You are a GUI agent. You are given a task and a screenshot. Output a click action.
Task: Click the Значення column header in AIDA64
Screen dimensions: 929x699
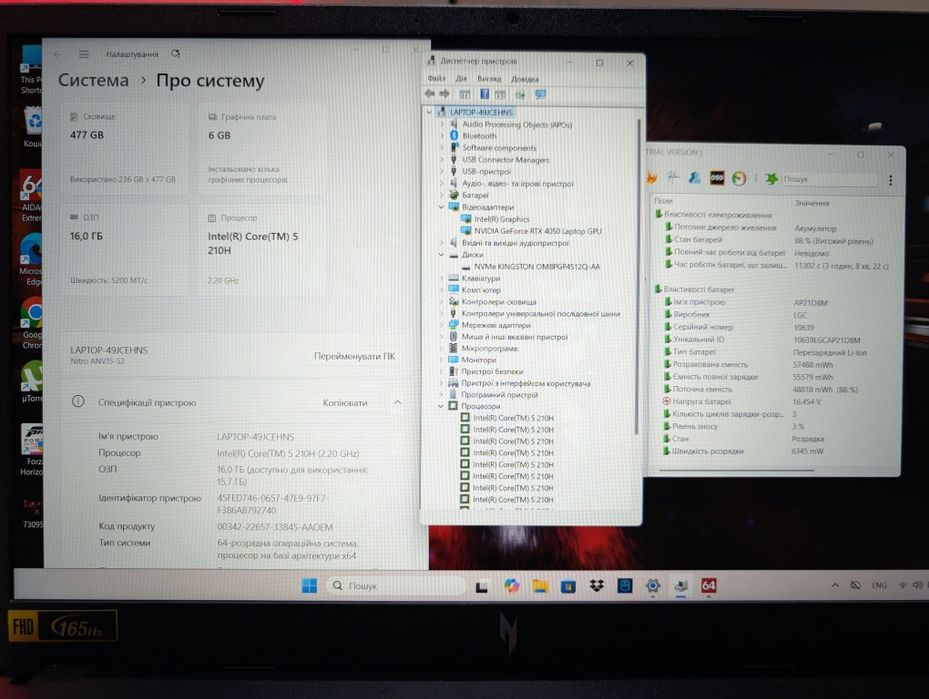[x=812, y=203]
